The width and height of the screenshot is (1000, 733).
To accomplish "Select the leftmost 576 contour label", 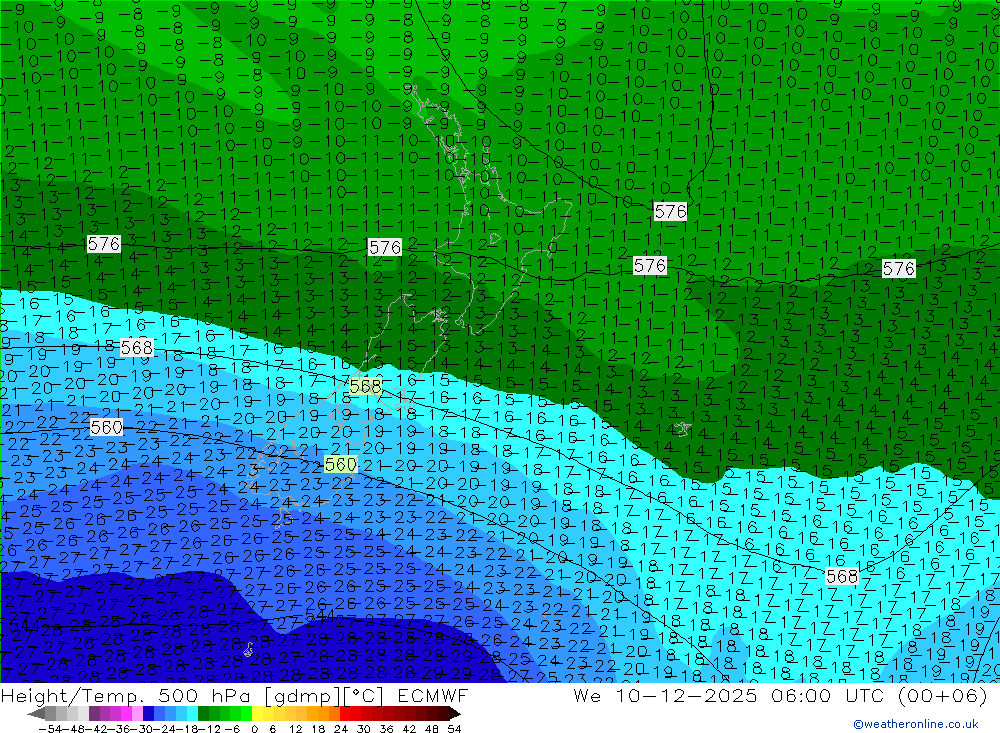I will click(x=104, y=244).
